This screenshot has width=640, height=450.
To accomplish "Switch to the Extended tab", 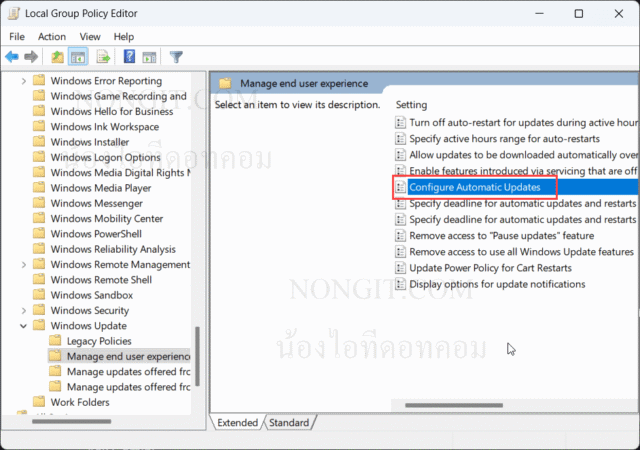I will click(238, 422).
